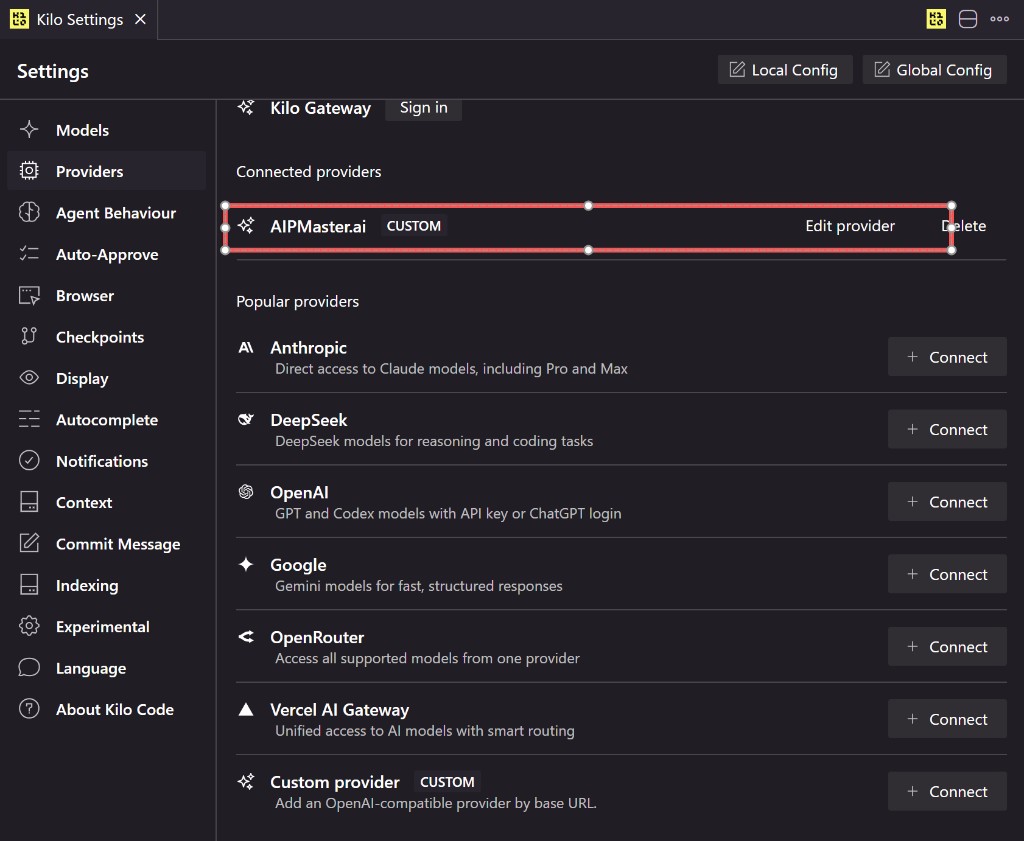Open the Experimental settings section
Screen dimensions: 1024x841
[x=106, y=626]
